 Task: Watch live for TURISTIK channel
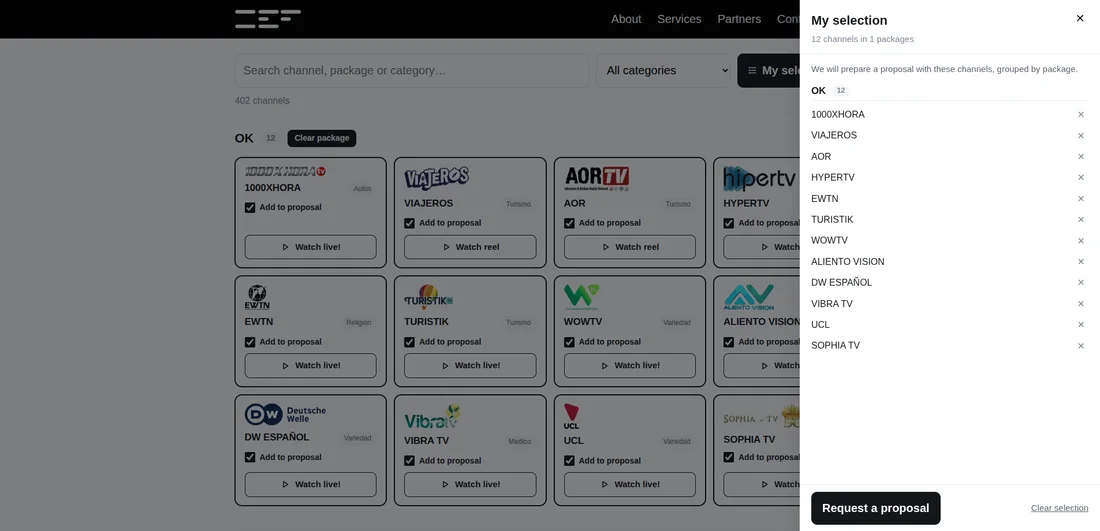470,365
